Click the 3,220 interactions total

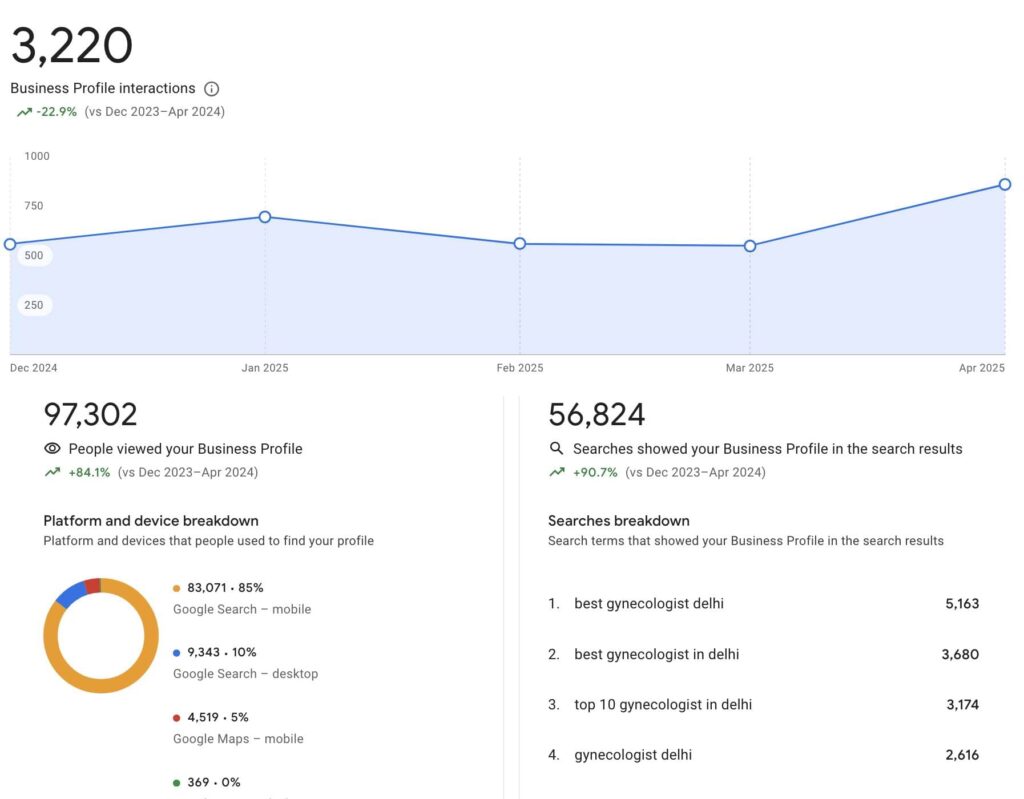click(x=72, y=46)
